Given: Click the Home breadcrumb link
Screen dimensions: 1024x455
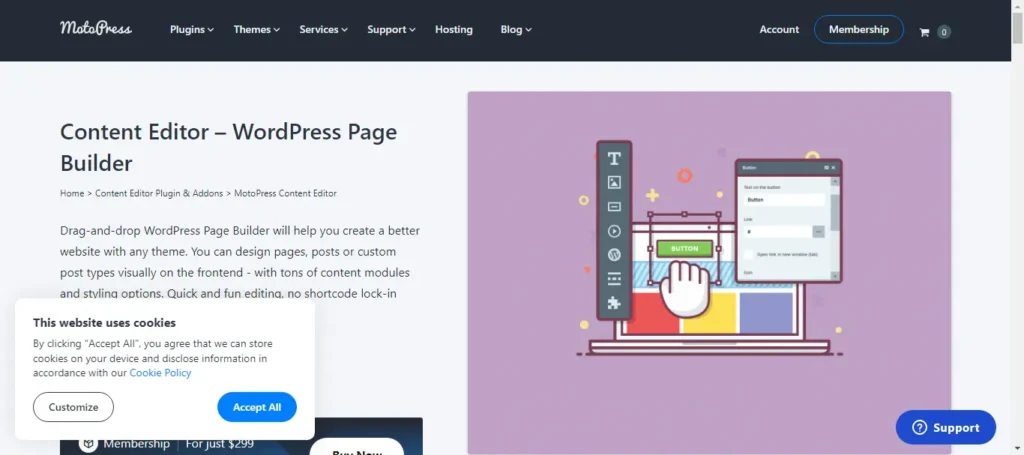Looking at the screenshot, I should [72, 193].
